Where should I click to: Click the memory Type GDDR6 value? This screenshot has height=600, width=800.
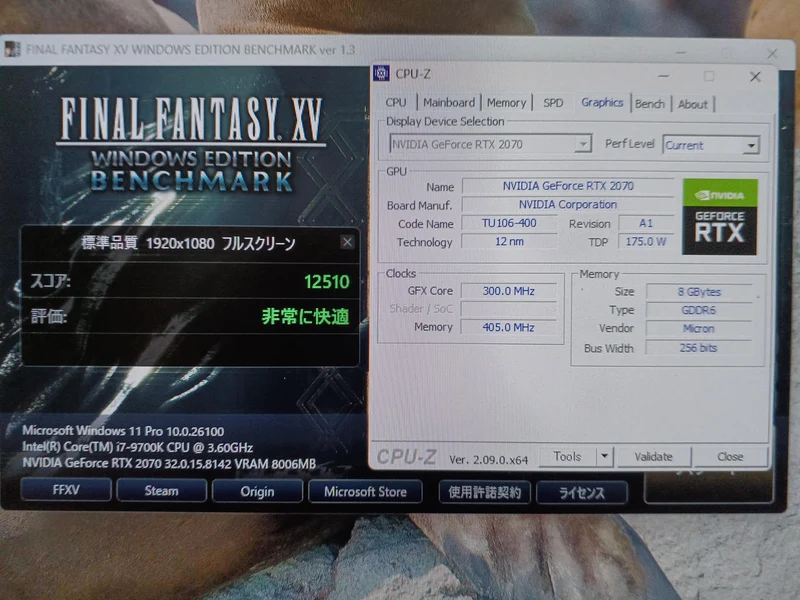click(699, 310)
